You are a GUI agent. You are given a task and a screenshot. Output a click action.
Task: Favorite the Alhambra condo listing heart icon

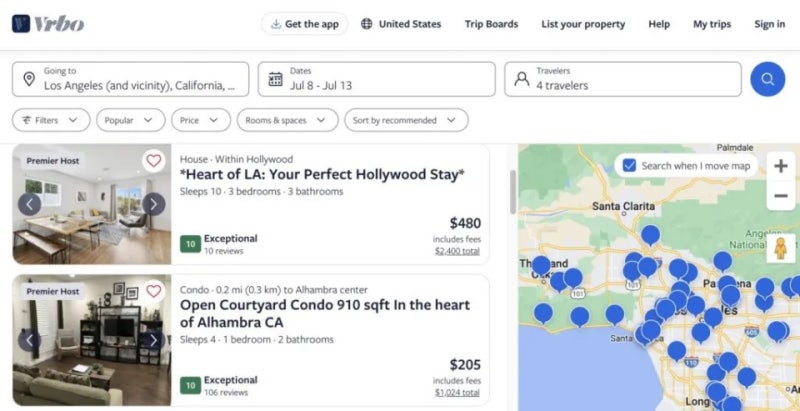(x=153, y=291)
